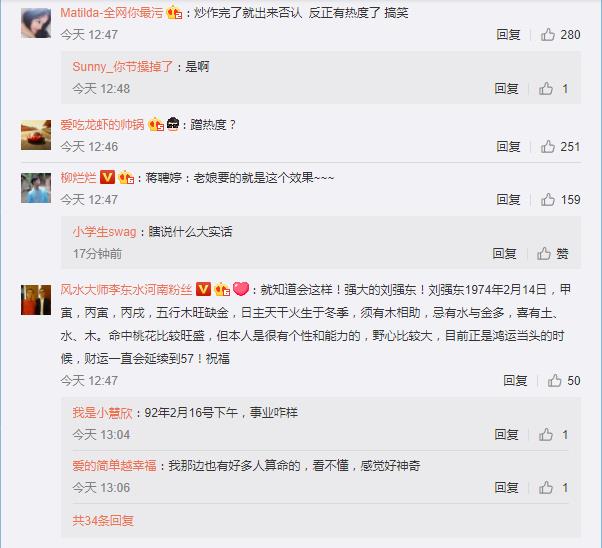Reply to Matilda's comment from 12:47
602x548 pixels.
[508, 35]
